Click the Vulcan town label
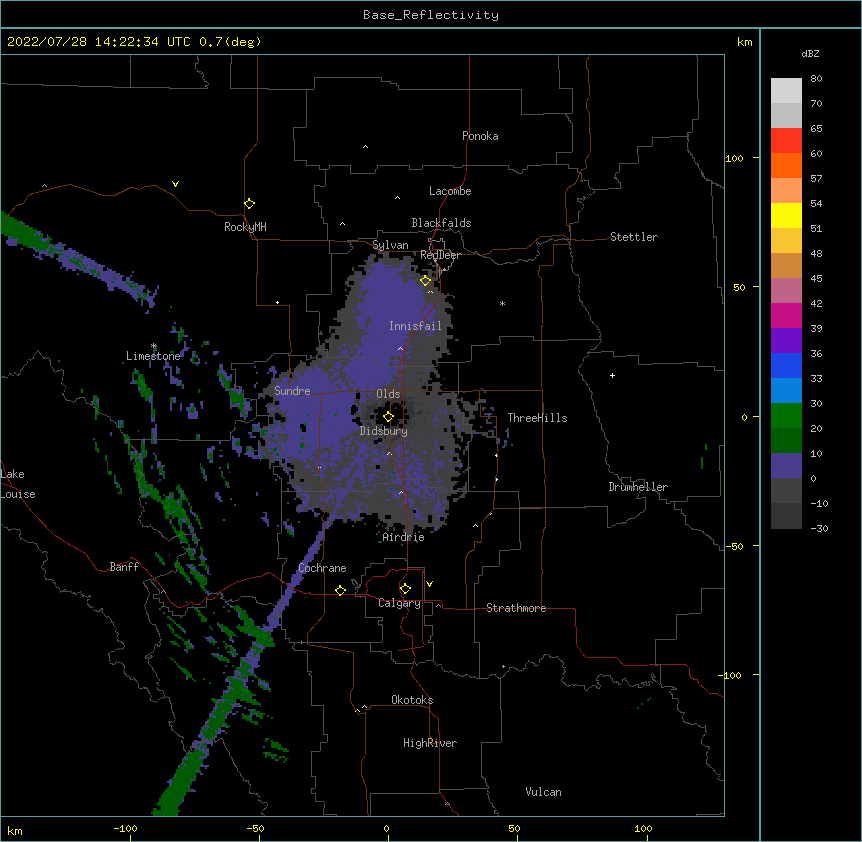The width and height of the screenshot is (862, 842). pos(543,792)
